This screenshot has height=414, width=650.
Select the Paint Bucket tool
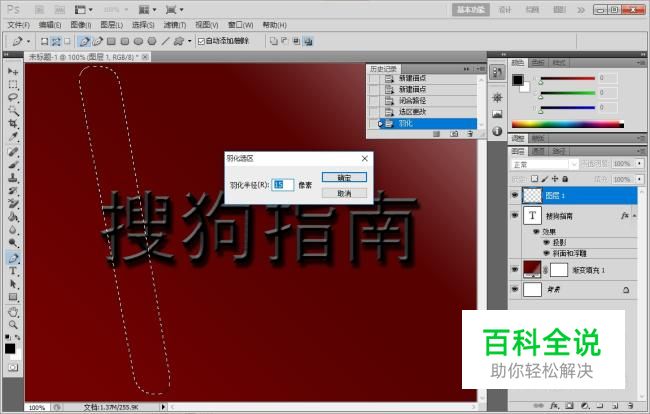click(x=13, y=217)
